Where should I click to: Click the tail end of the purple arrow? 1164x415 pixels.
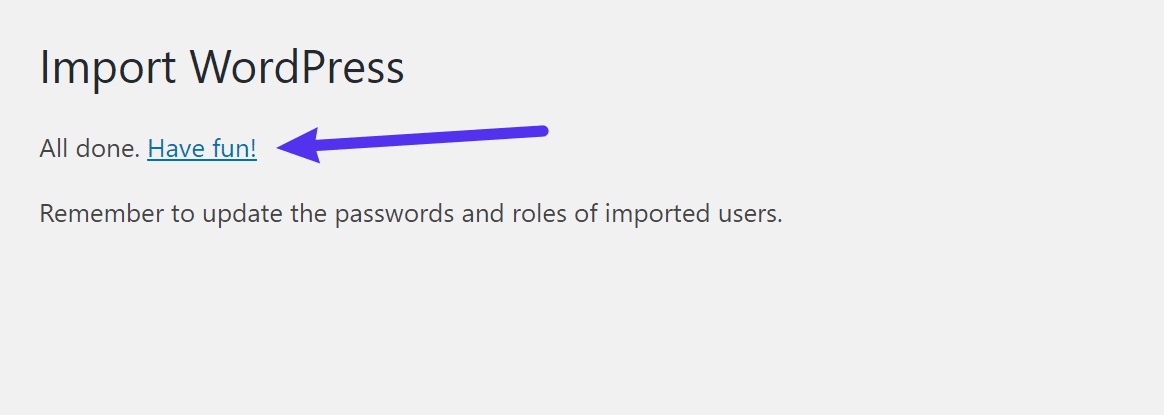(540, 130)
